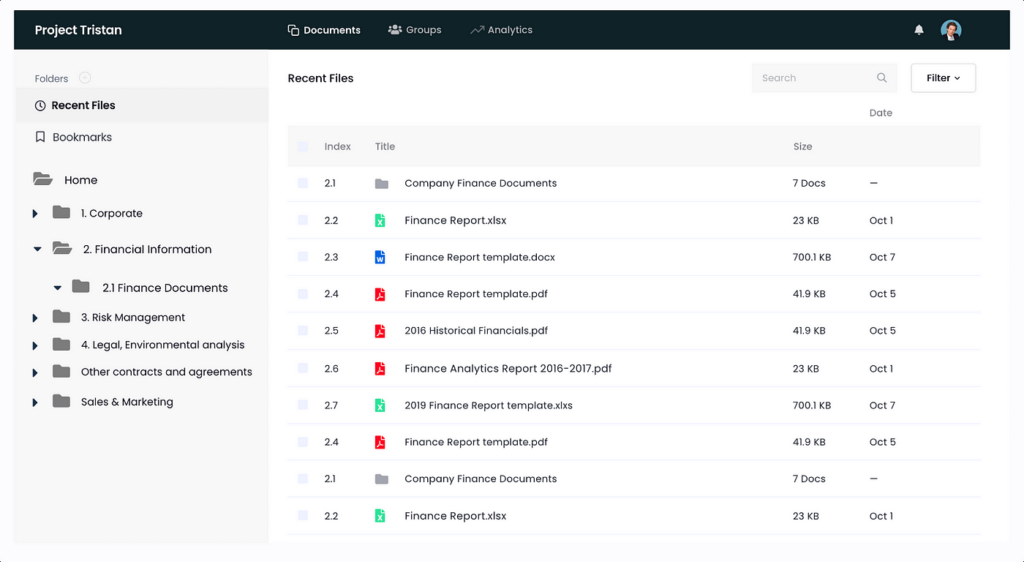1024x562 pixels.
Task: Open Bookmarks in the sidebar
Action: click(x=82, y=137)
